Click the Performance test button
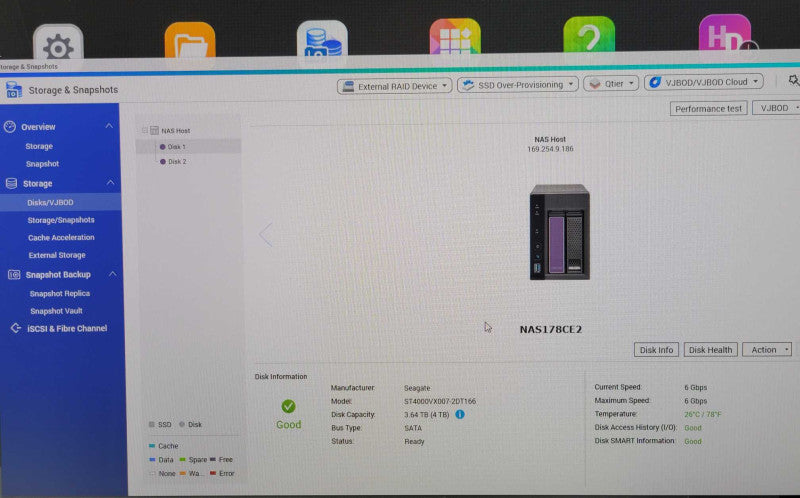The width and height of the screenshot is (800, 498). [x=709, y=109]
